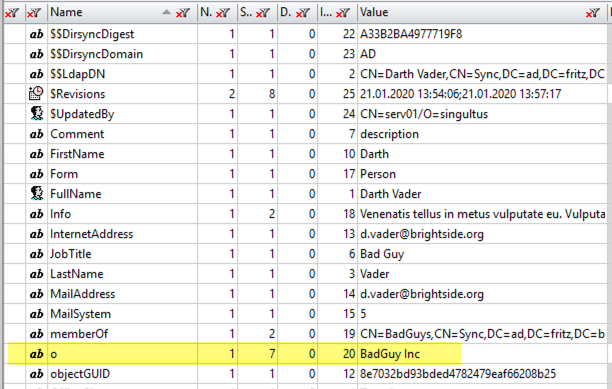The image size is (612, 389).
Task: Click the text type icon for $$LdapDN
Action: pyautogui.click(x=36, y=74)
